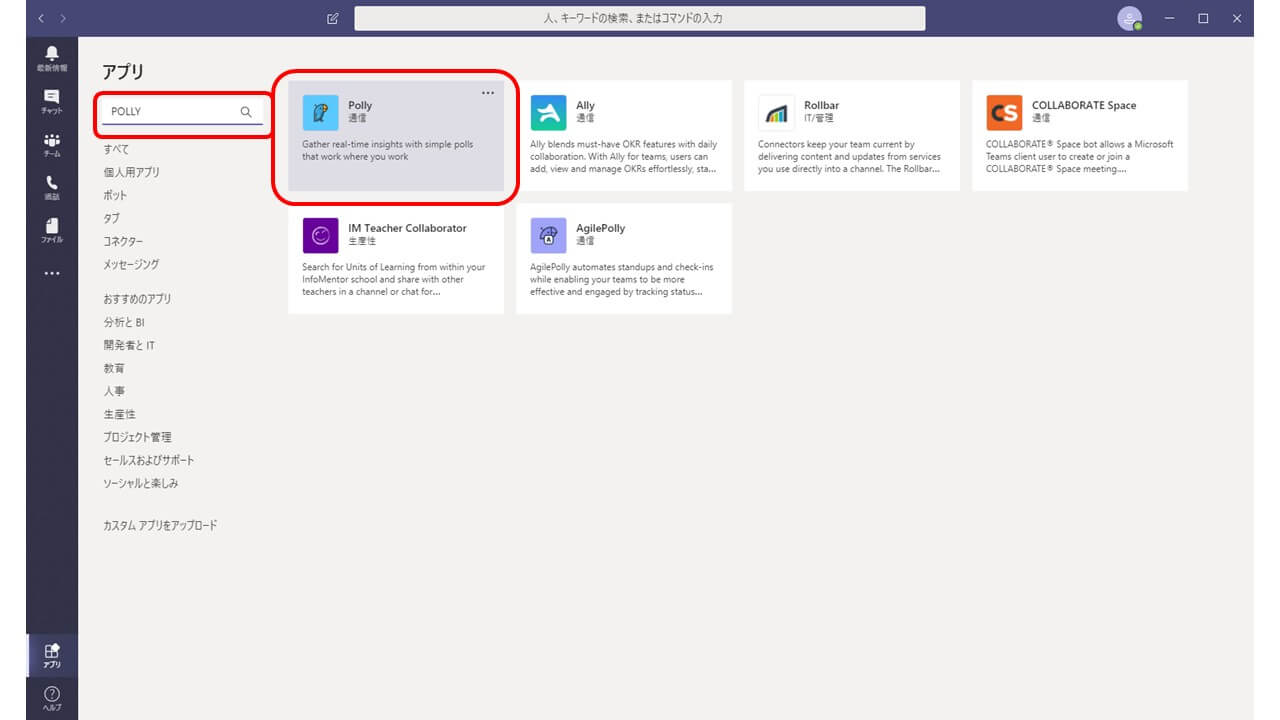Open the Files icon in sidebar
This screenshot has height=720, width=1280.
[x=52, y=230]
